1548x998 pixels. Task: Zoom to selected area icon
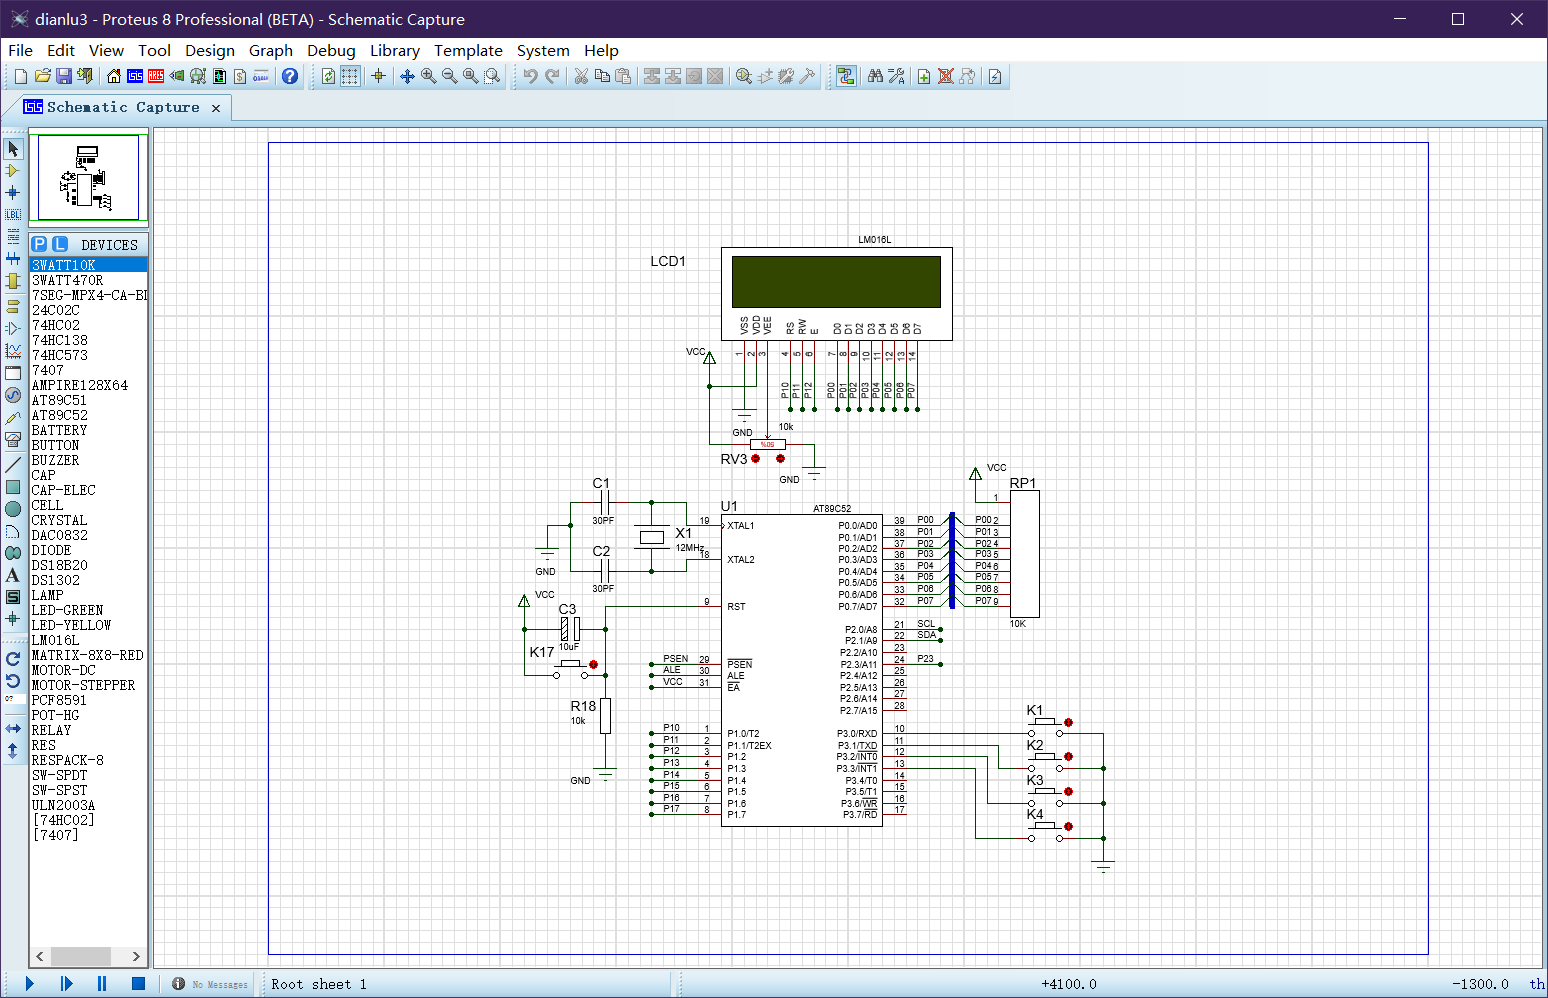coord(491,76)
